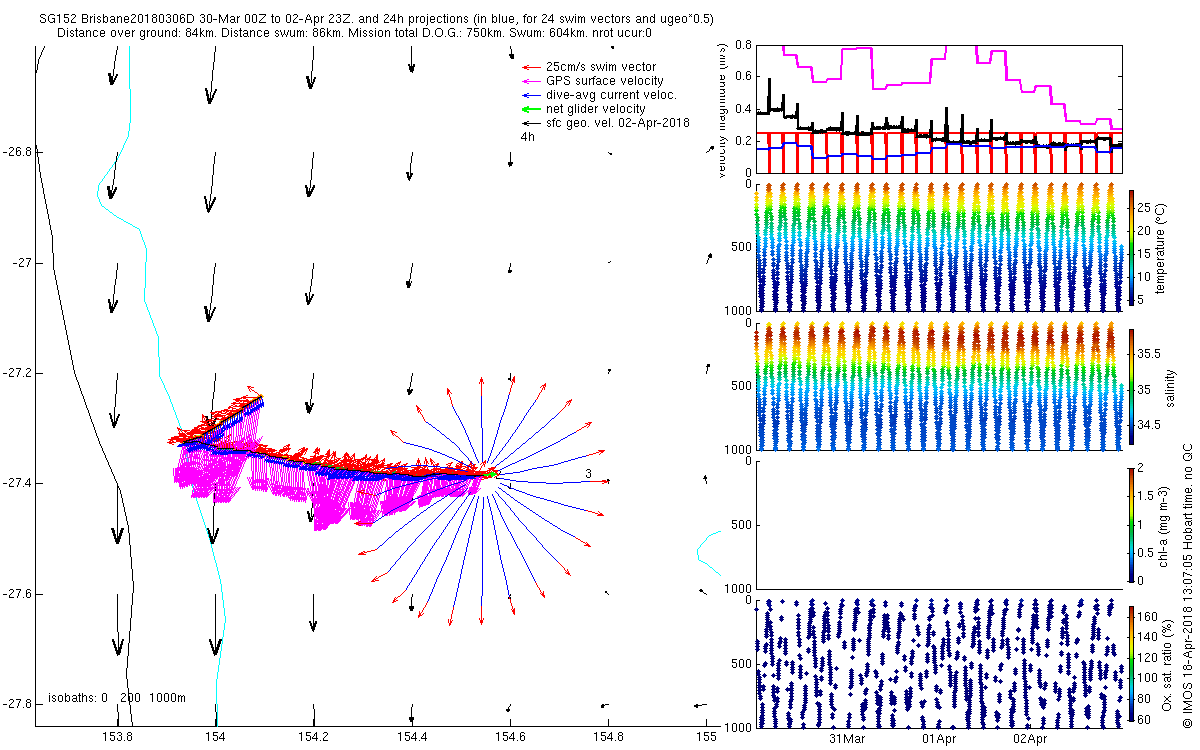Click the 154.4 longitude tick label
Screen dimensions: 1200x750
[x=412, y=737]
